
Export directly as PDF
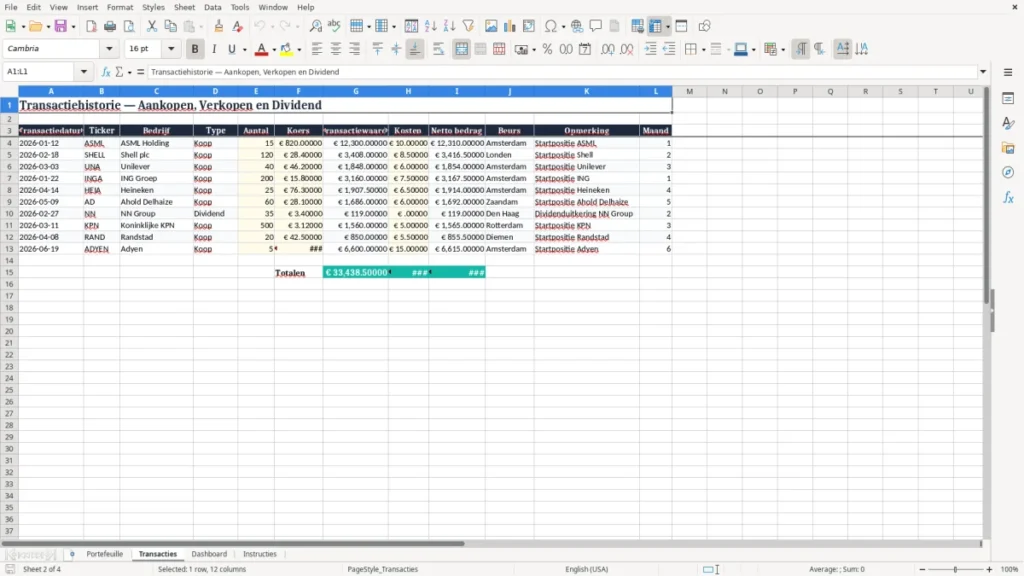click(91, 26)
